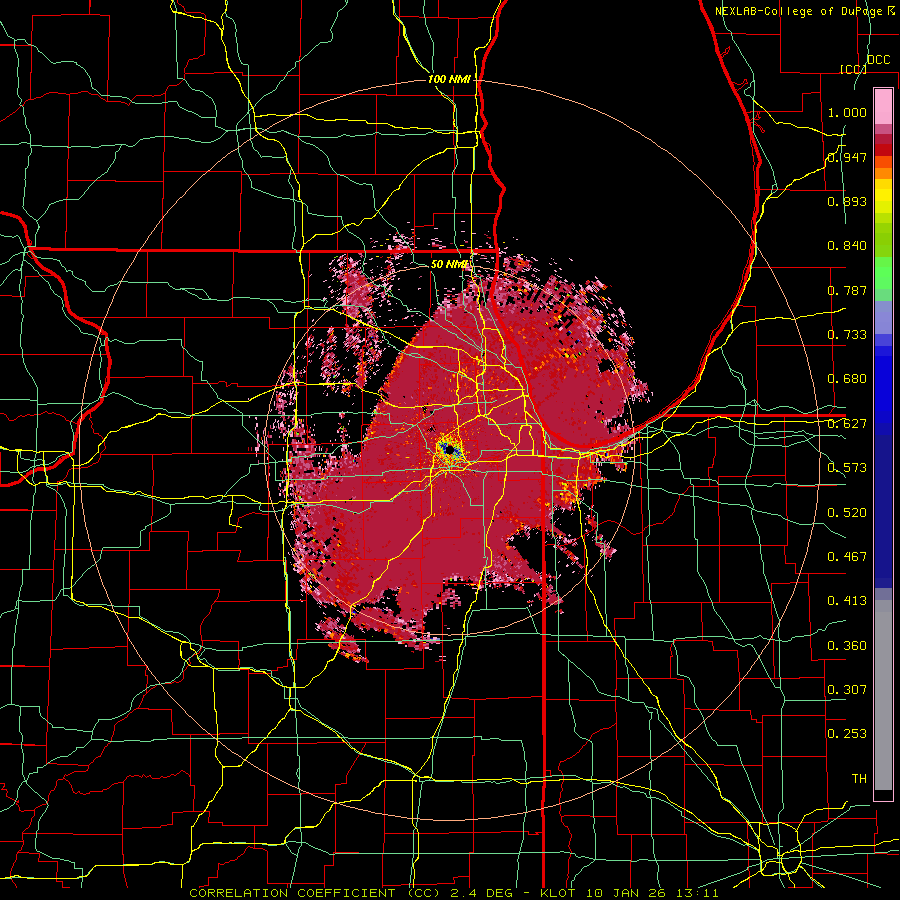Viewport: 900px width, 900px height.
Task: Click the 1.000 scale value
Action: tap(847, 112)
